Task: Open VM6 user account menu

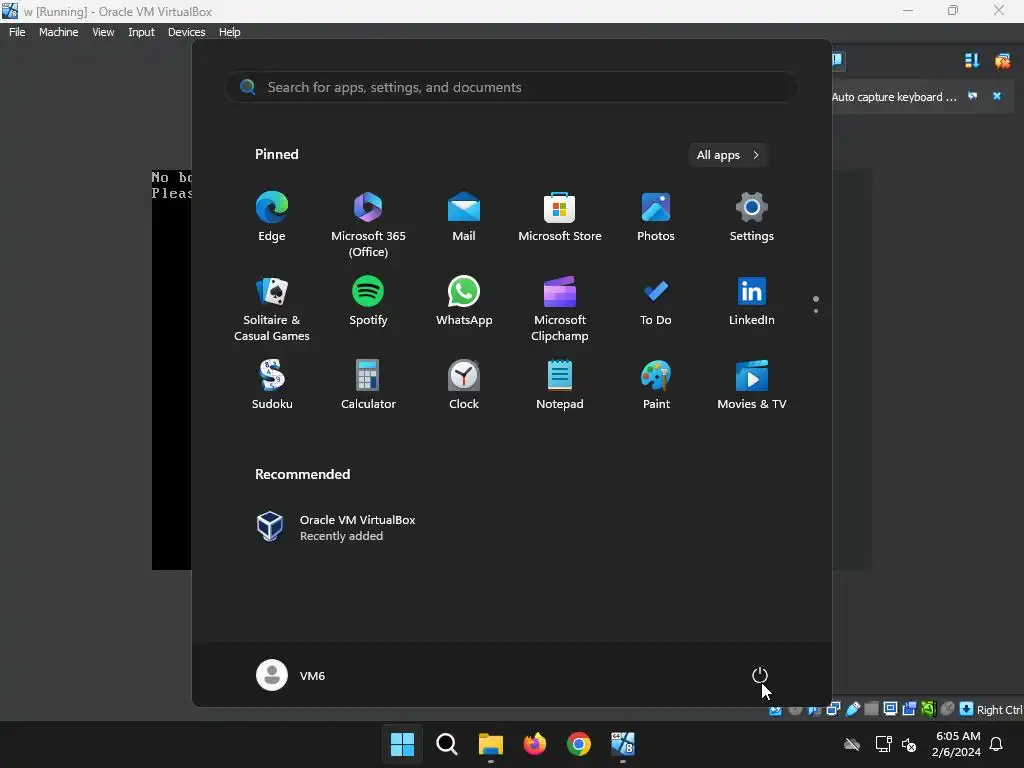Action: [291, 675]
